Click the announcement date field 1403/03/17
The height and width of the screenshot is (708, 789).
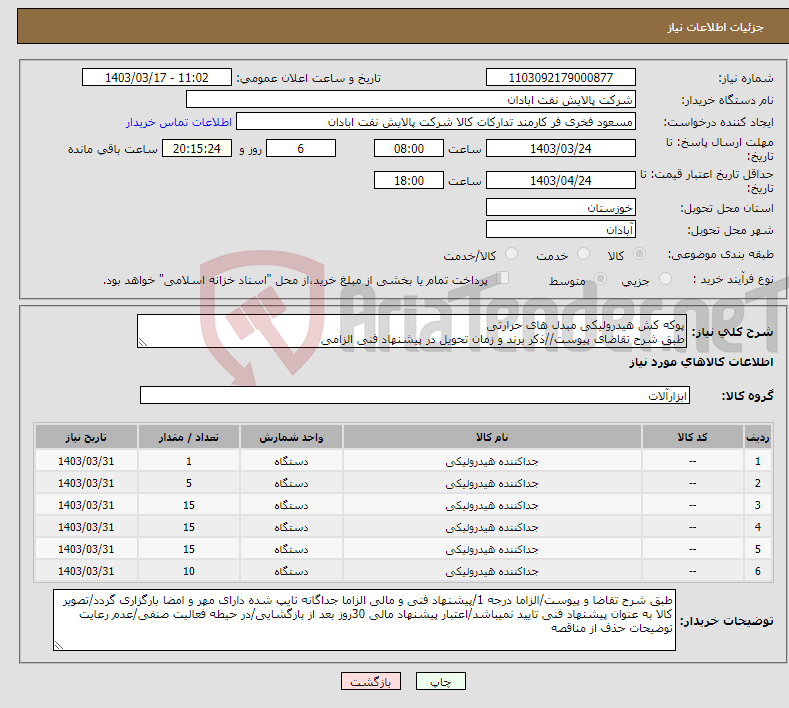(157, 77)
